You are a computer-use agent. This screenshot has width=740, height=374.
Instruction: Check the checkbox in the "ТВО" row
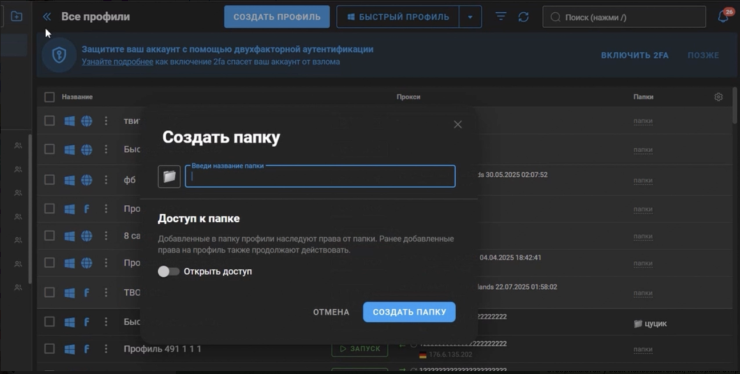pos(49,292)
